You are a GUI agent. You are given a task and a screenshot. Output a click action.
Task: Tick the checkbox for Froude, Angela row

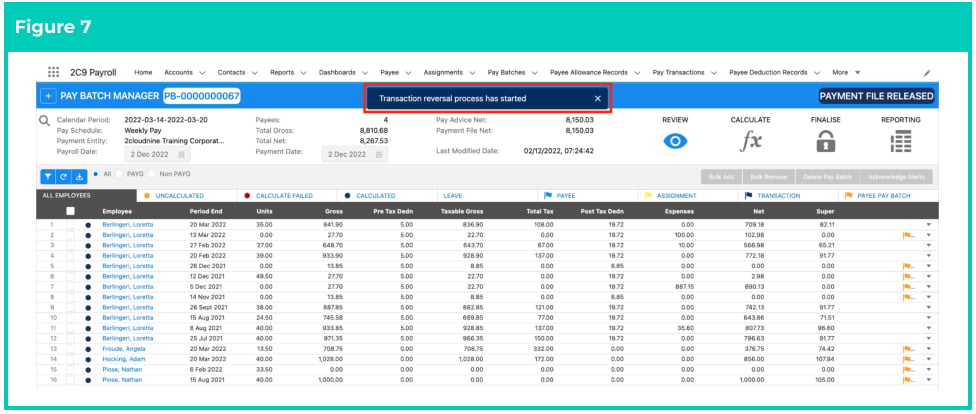pos(71,349)
